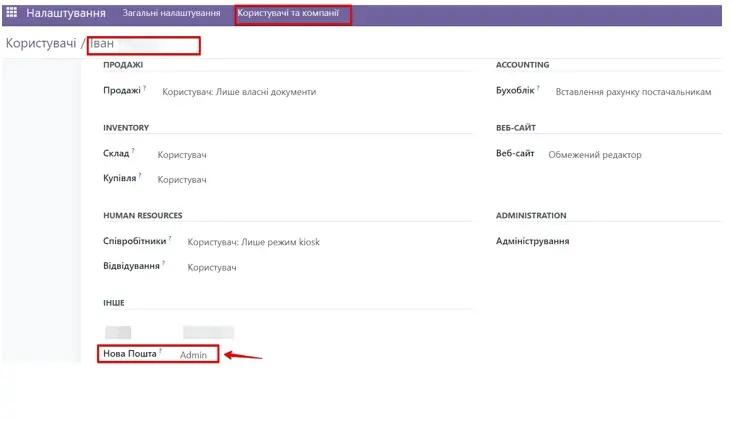This screenshot has height=421, width=732.
Task: Click help question mark beside Нова Пошта label
Action: (x=160, y=351)
